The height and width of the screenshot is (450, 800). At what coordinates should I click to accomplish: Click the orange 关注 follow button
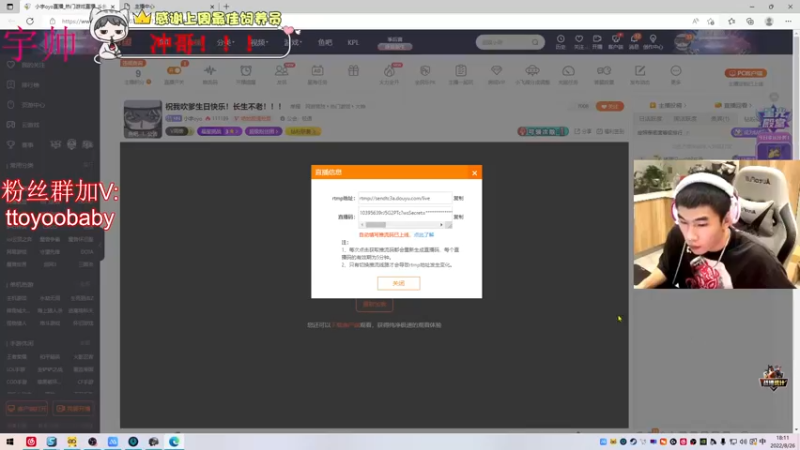click(x=610, y=107)
